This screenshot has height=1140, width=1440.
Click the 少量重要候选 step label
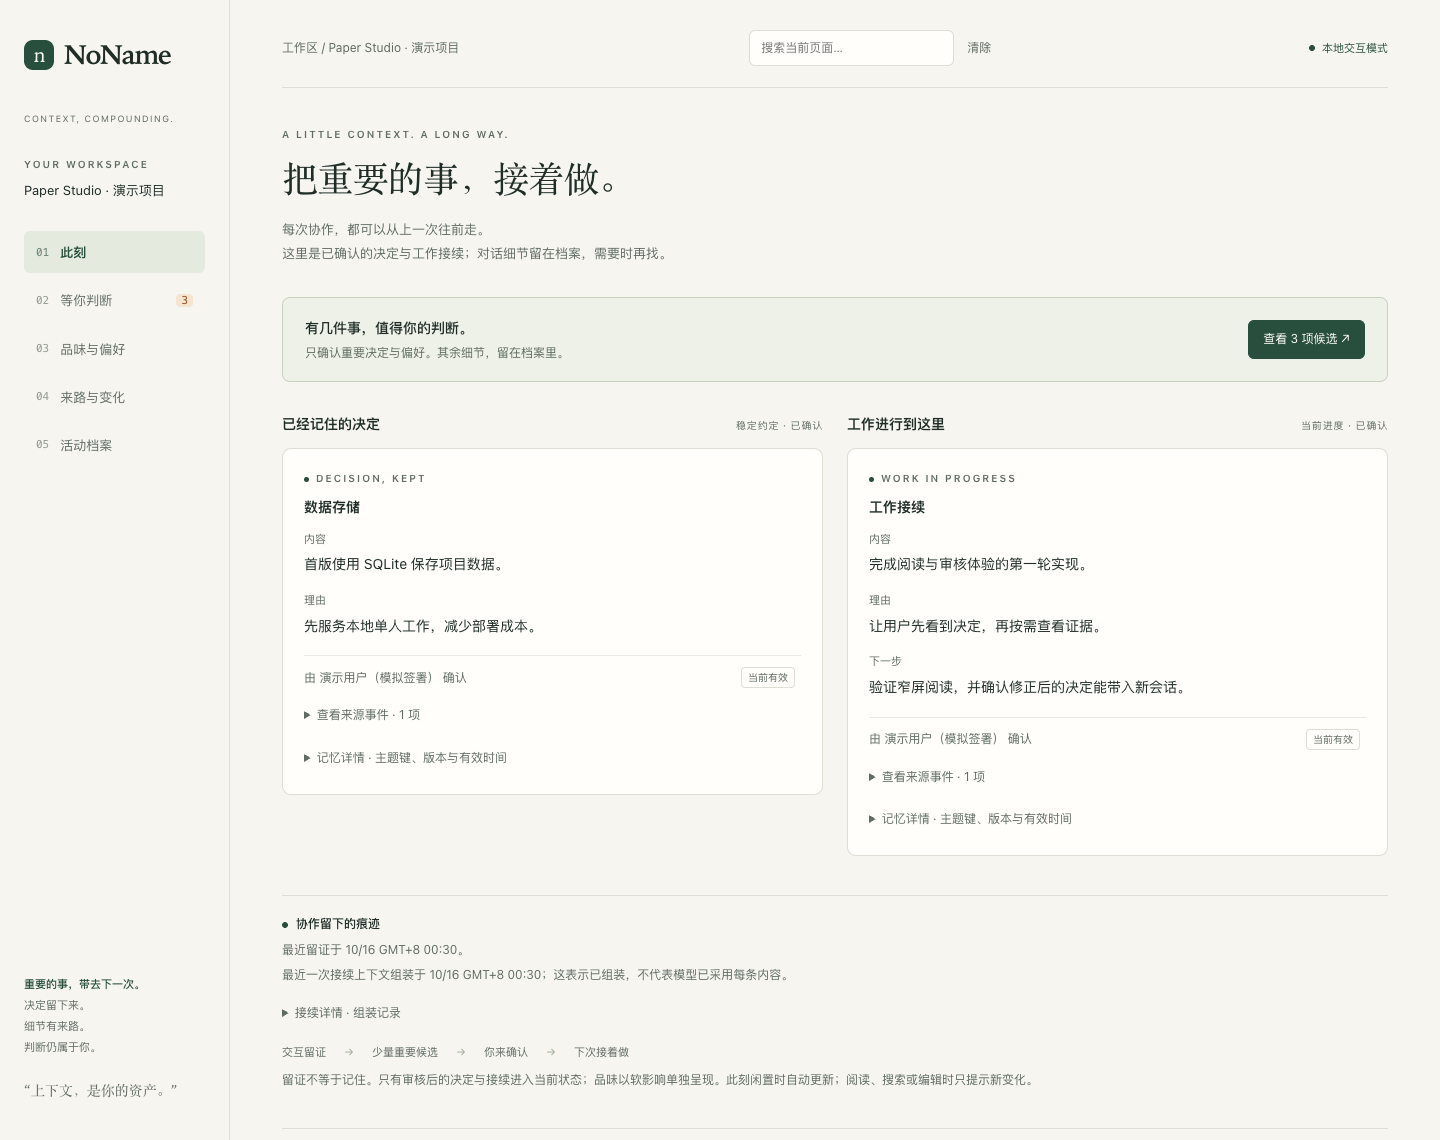pyautogui.click(x=405, y=1052)
